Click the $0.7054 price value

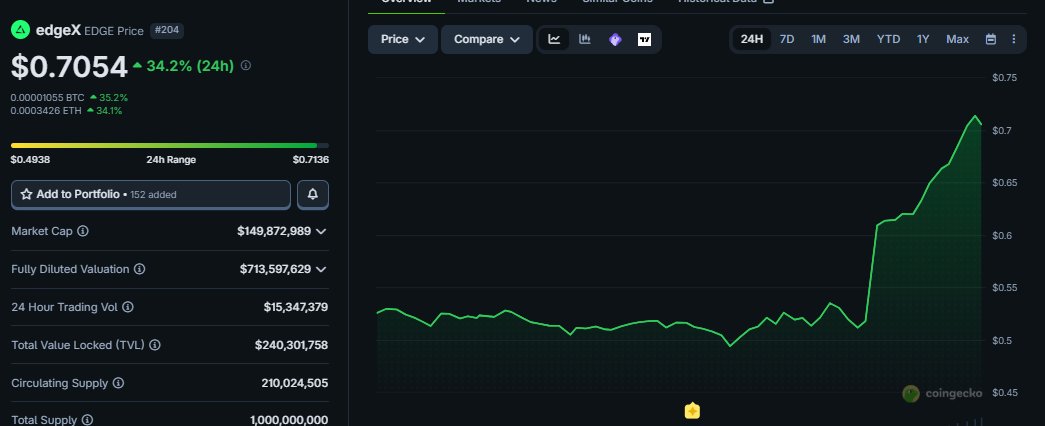[x=69, y=67]
